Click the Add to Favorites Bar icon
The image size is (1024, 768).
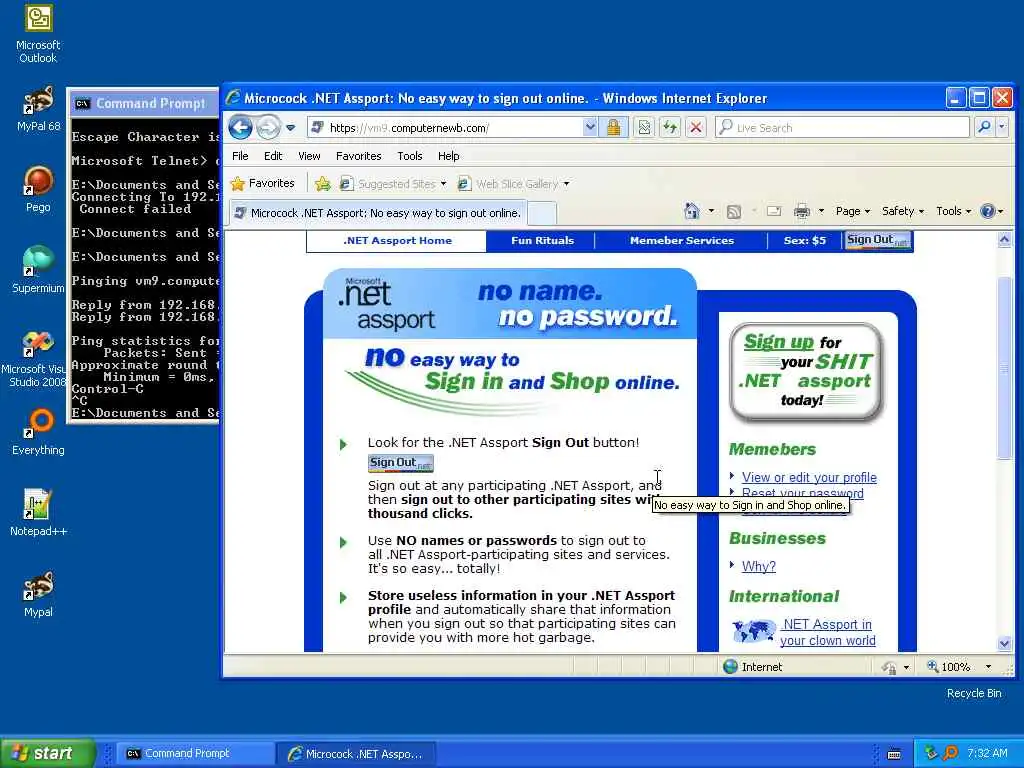(323, 184)
